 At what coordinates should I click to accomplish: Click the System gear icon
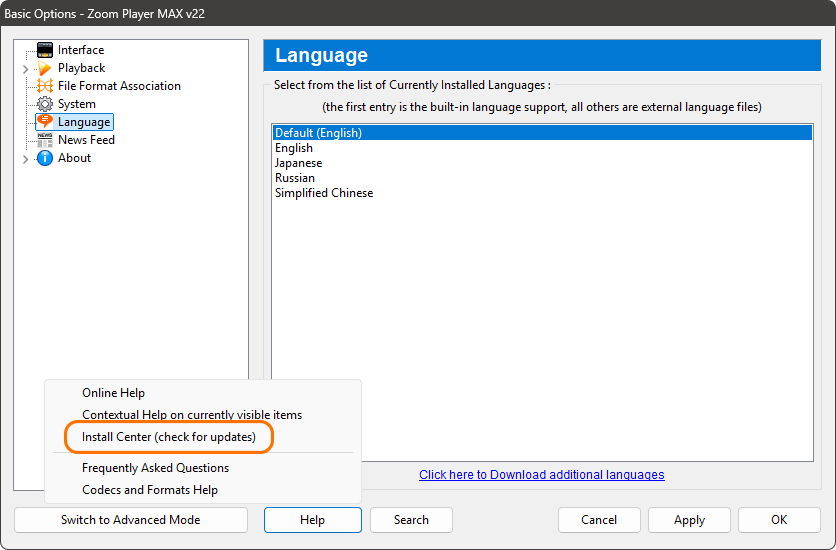click(45, 104)
